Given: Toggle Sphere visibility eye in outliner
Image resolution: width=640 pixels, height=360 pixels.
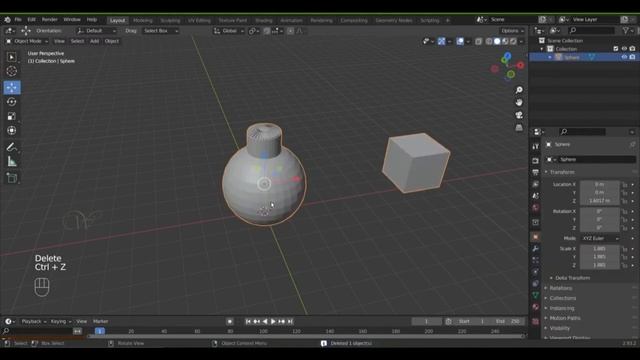Looking at the screenshot, I should coord(624,57).
